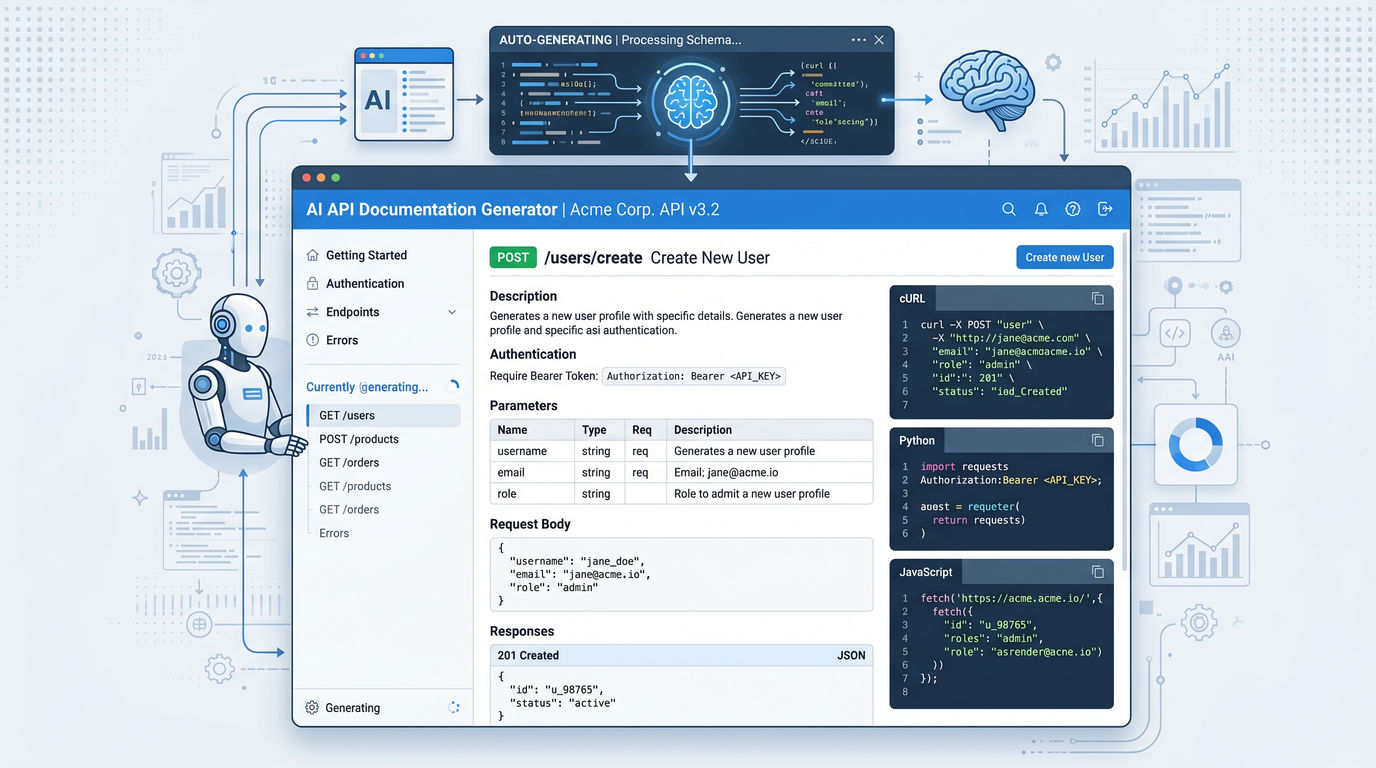Click the Generating gear icon in sidebar footer
The image size is (1376, 768).
pos(312,707)
